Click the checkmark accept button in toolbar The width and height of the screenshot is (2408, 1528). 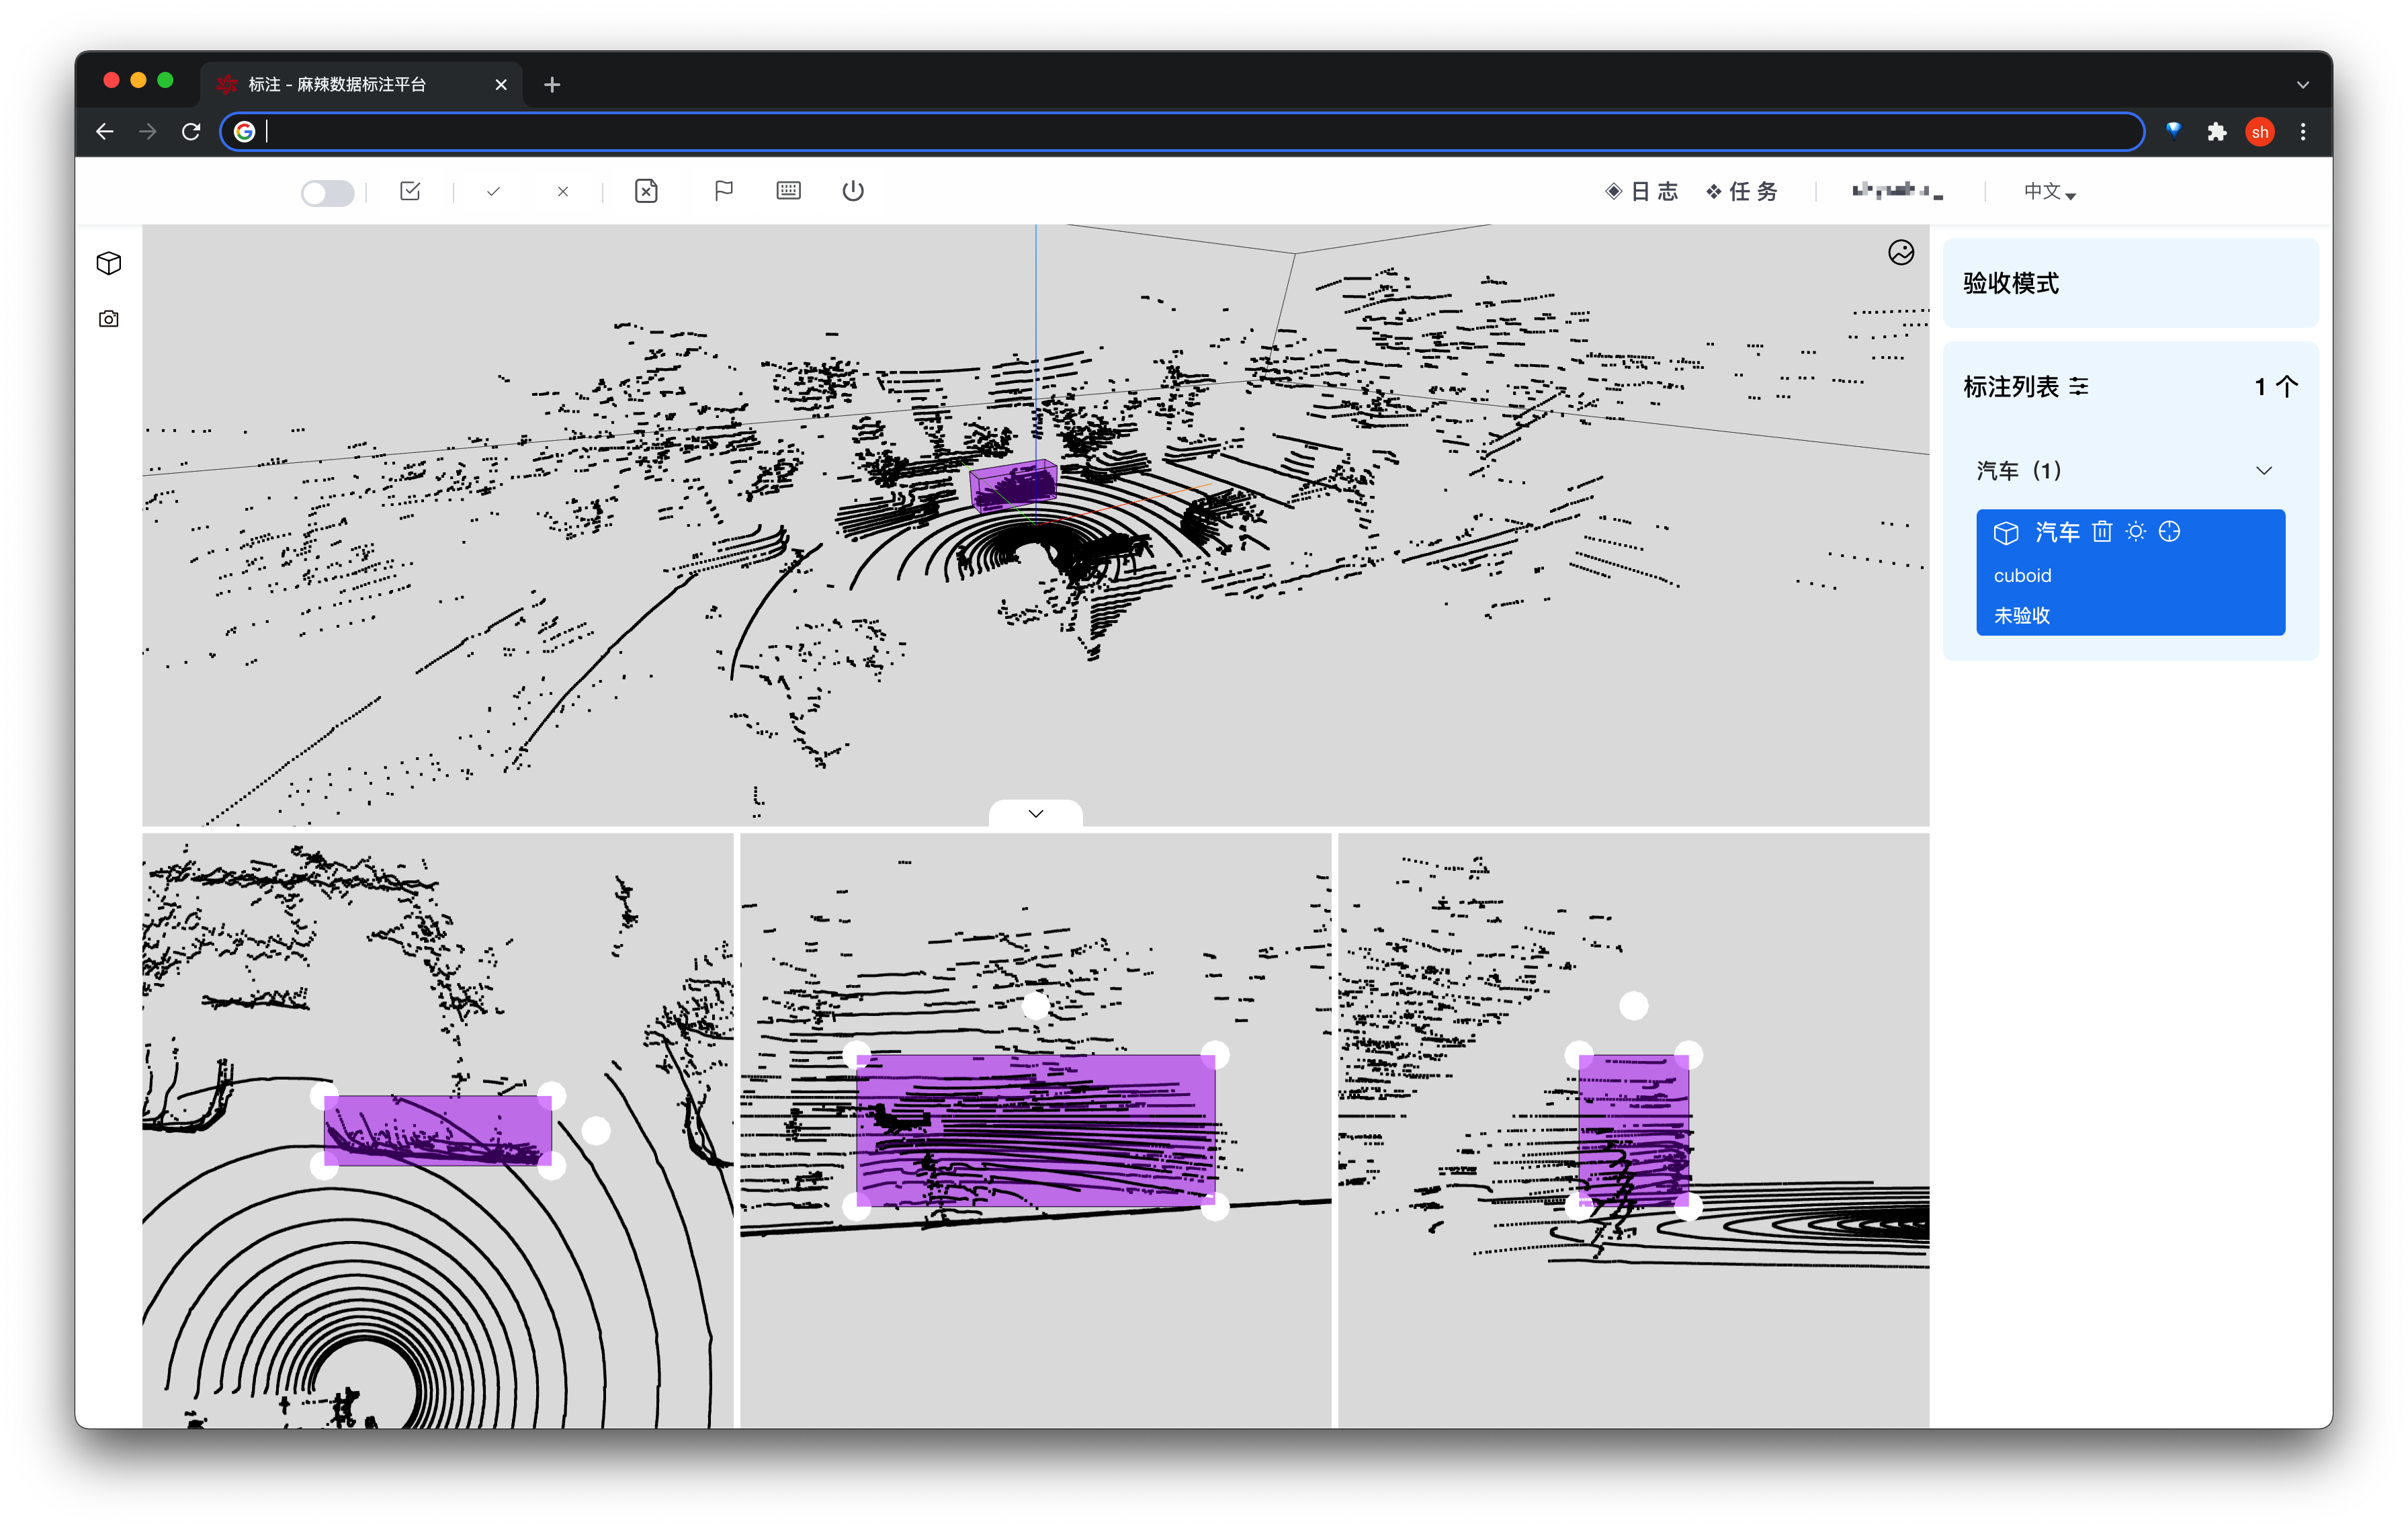point(493,191)
